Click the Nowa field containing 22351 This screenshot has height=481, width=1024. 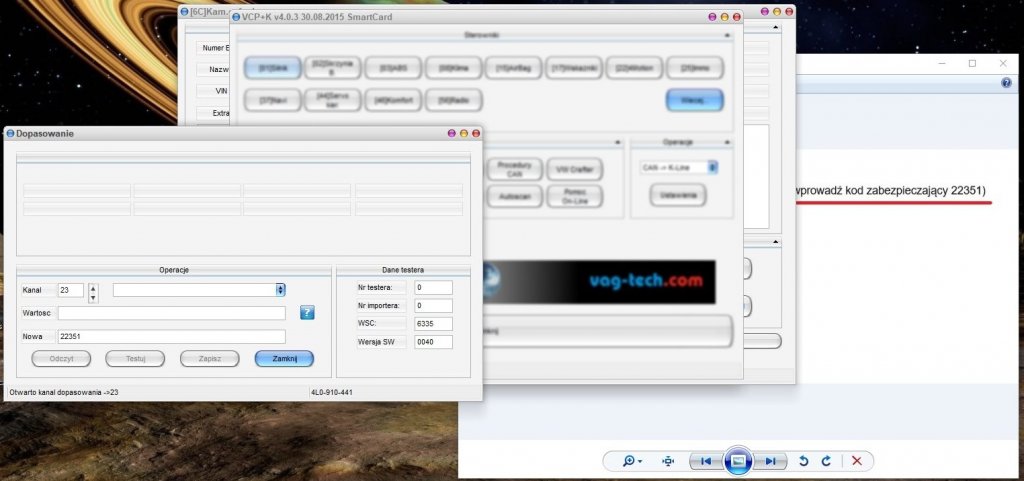click(172, 337)
